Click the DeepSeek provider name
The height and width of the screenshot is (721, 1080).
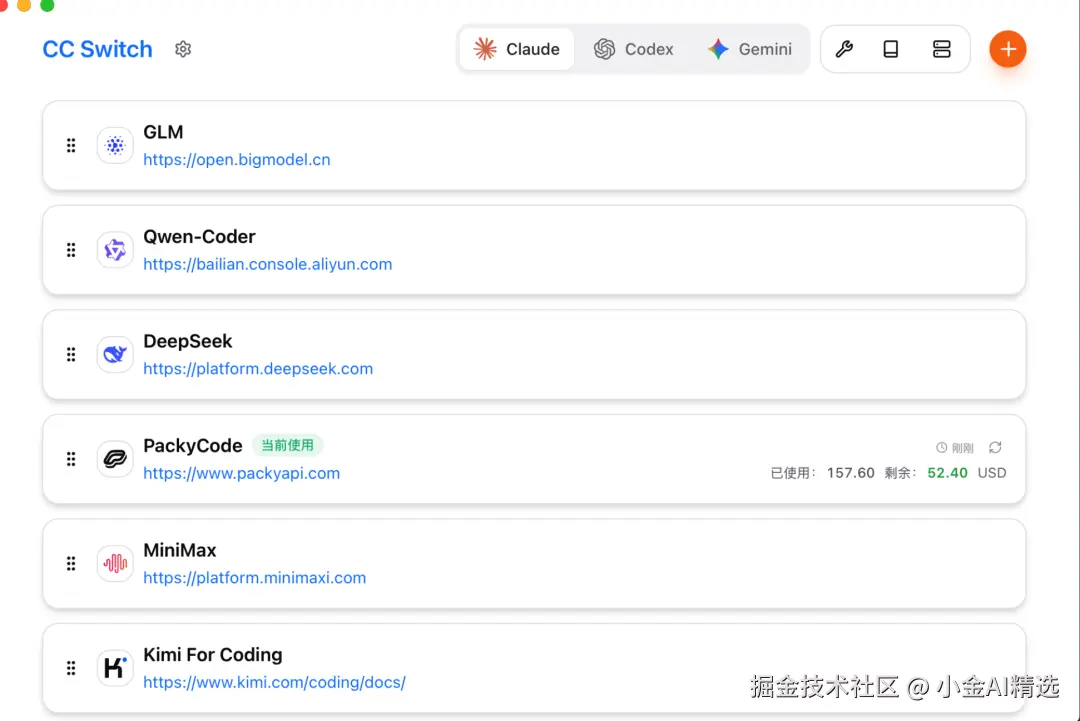pyautogui.click(x=187, y=342)
